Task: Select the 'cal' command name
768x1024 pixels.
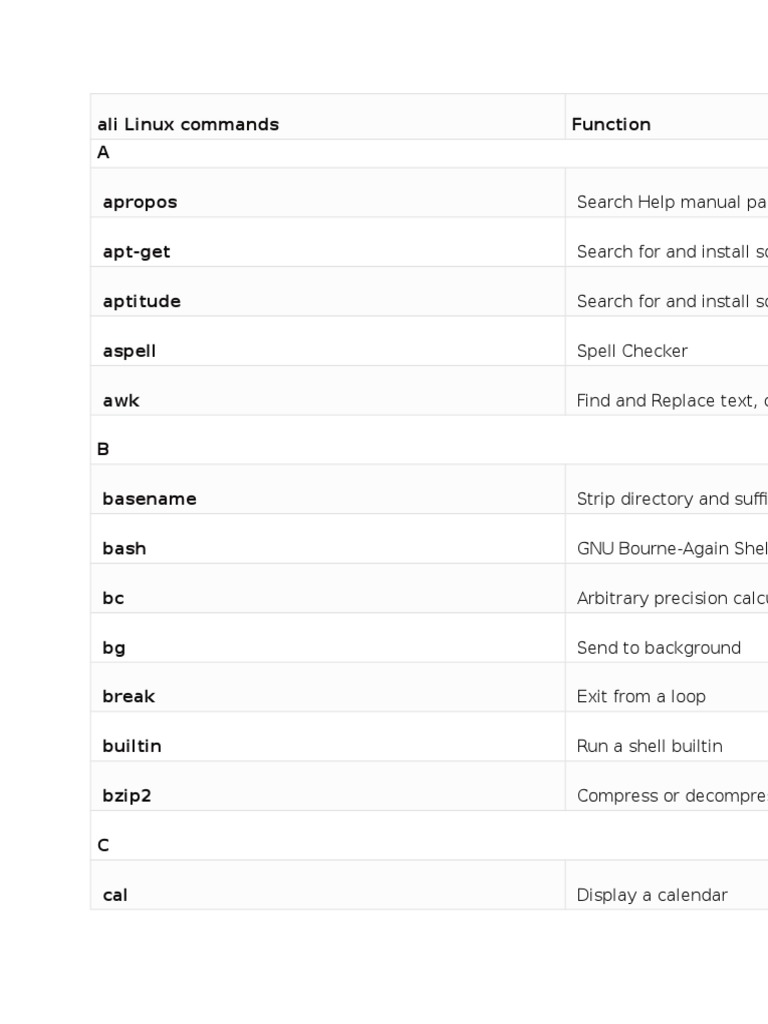Action: pyautogui.click(x=115, y=895)
